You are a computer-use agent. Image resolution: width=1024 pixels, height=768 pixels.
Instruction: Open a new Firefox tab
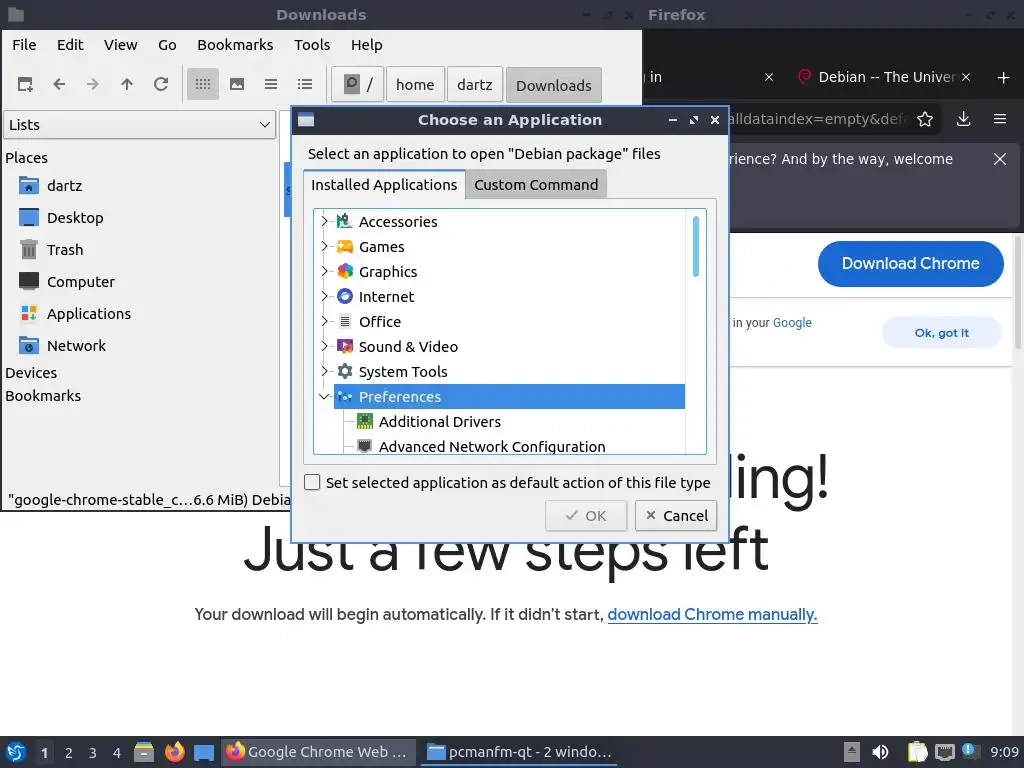[x=1004, y=78]
